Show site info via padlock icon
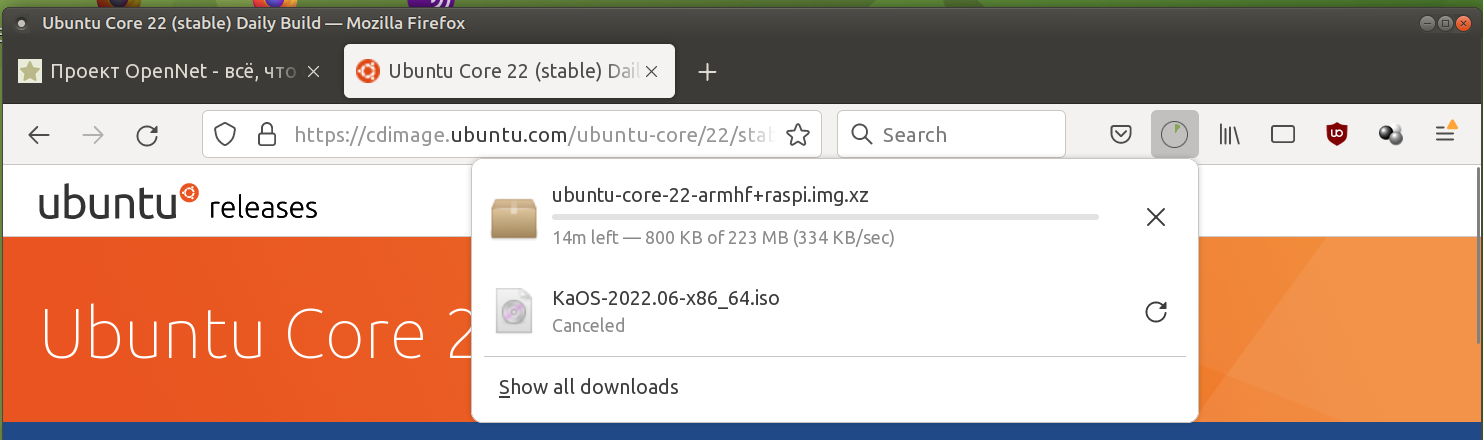The height and width of the screenshot is (440, 1483). coord(266,135)
